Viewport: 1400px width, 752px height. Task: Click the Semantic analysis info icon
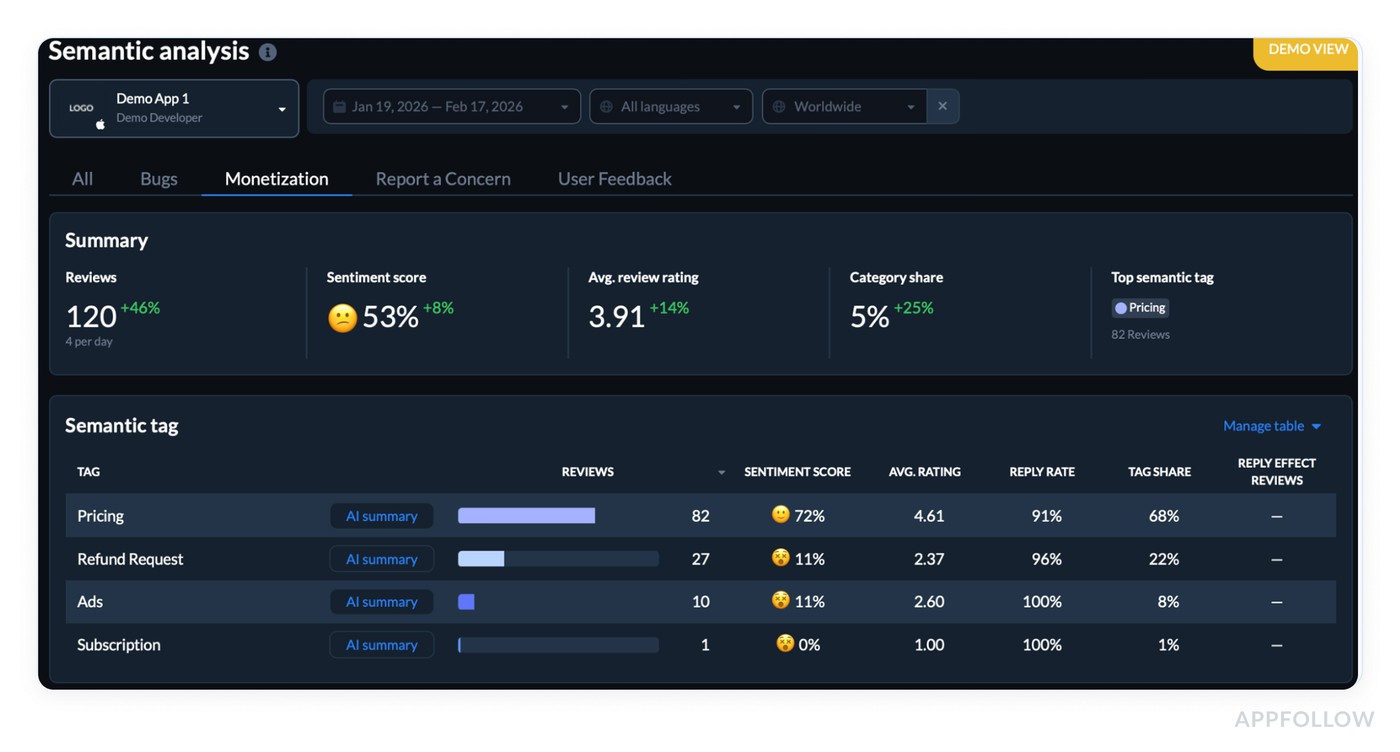[x=267, y=52]
